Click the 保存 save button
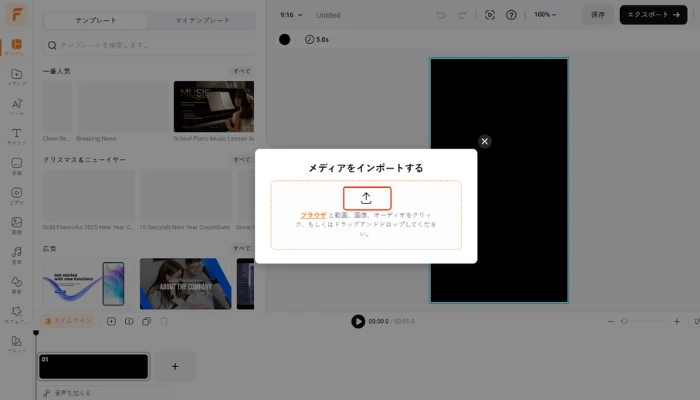 [598, 15]
